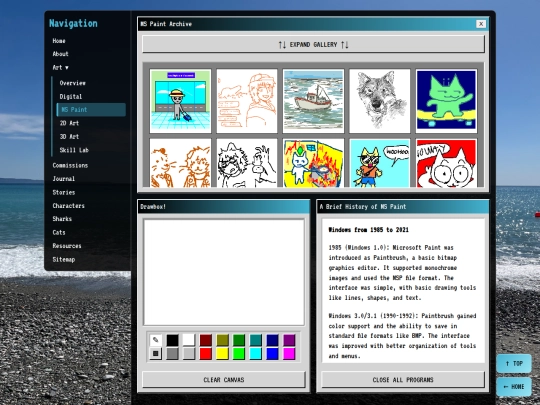The image size is (540, 405).
Task: Jump to top with the Top button
Action: 514,363
